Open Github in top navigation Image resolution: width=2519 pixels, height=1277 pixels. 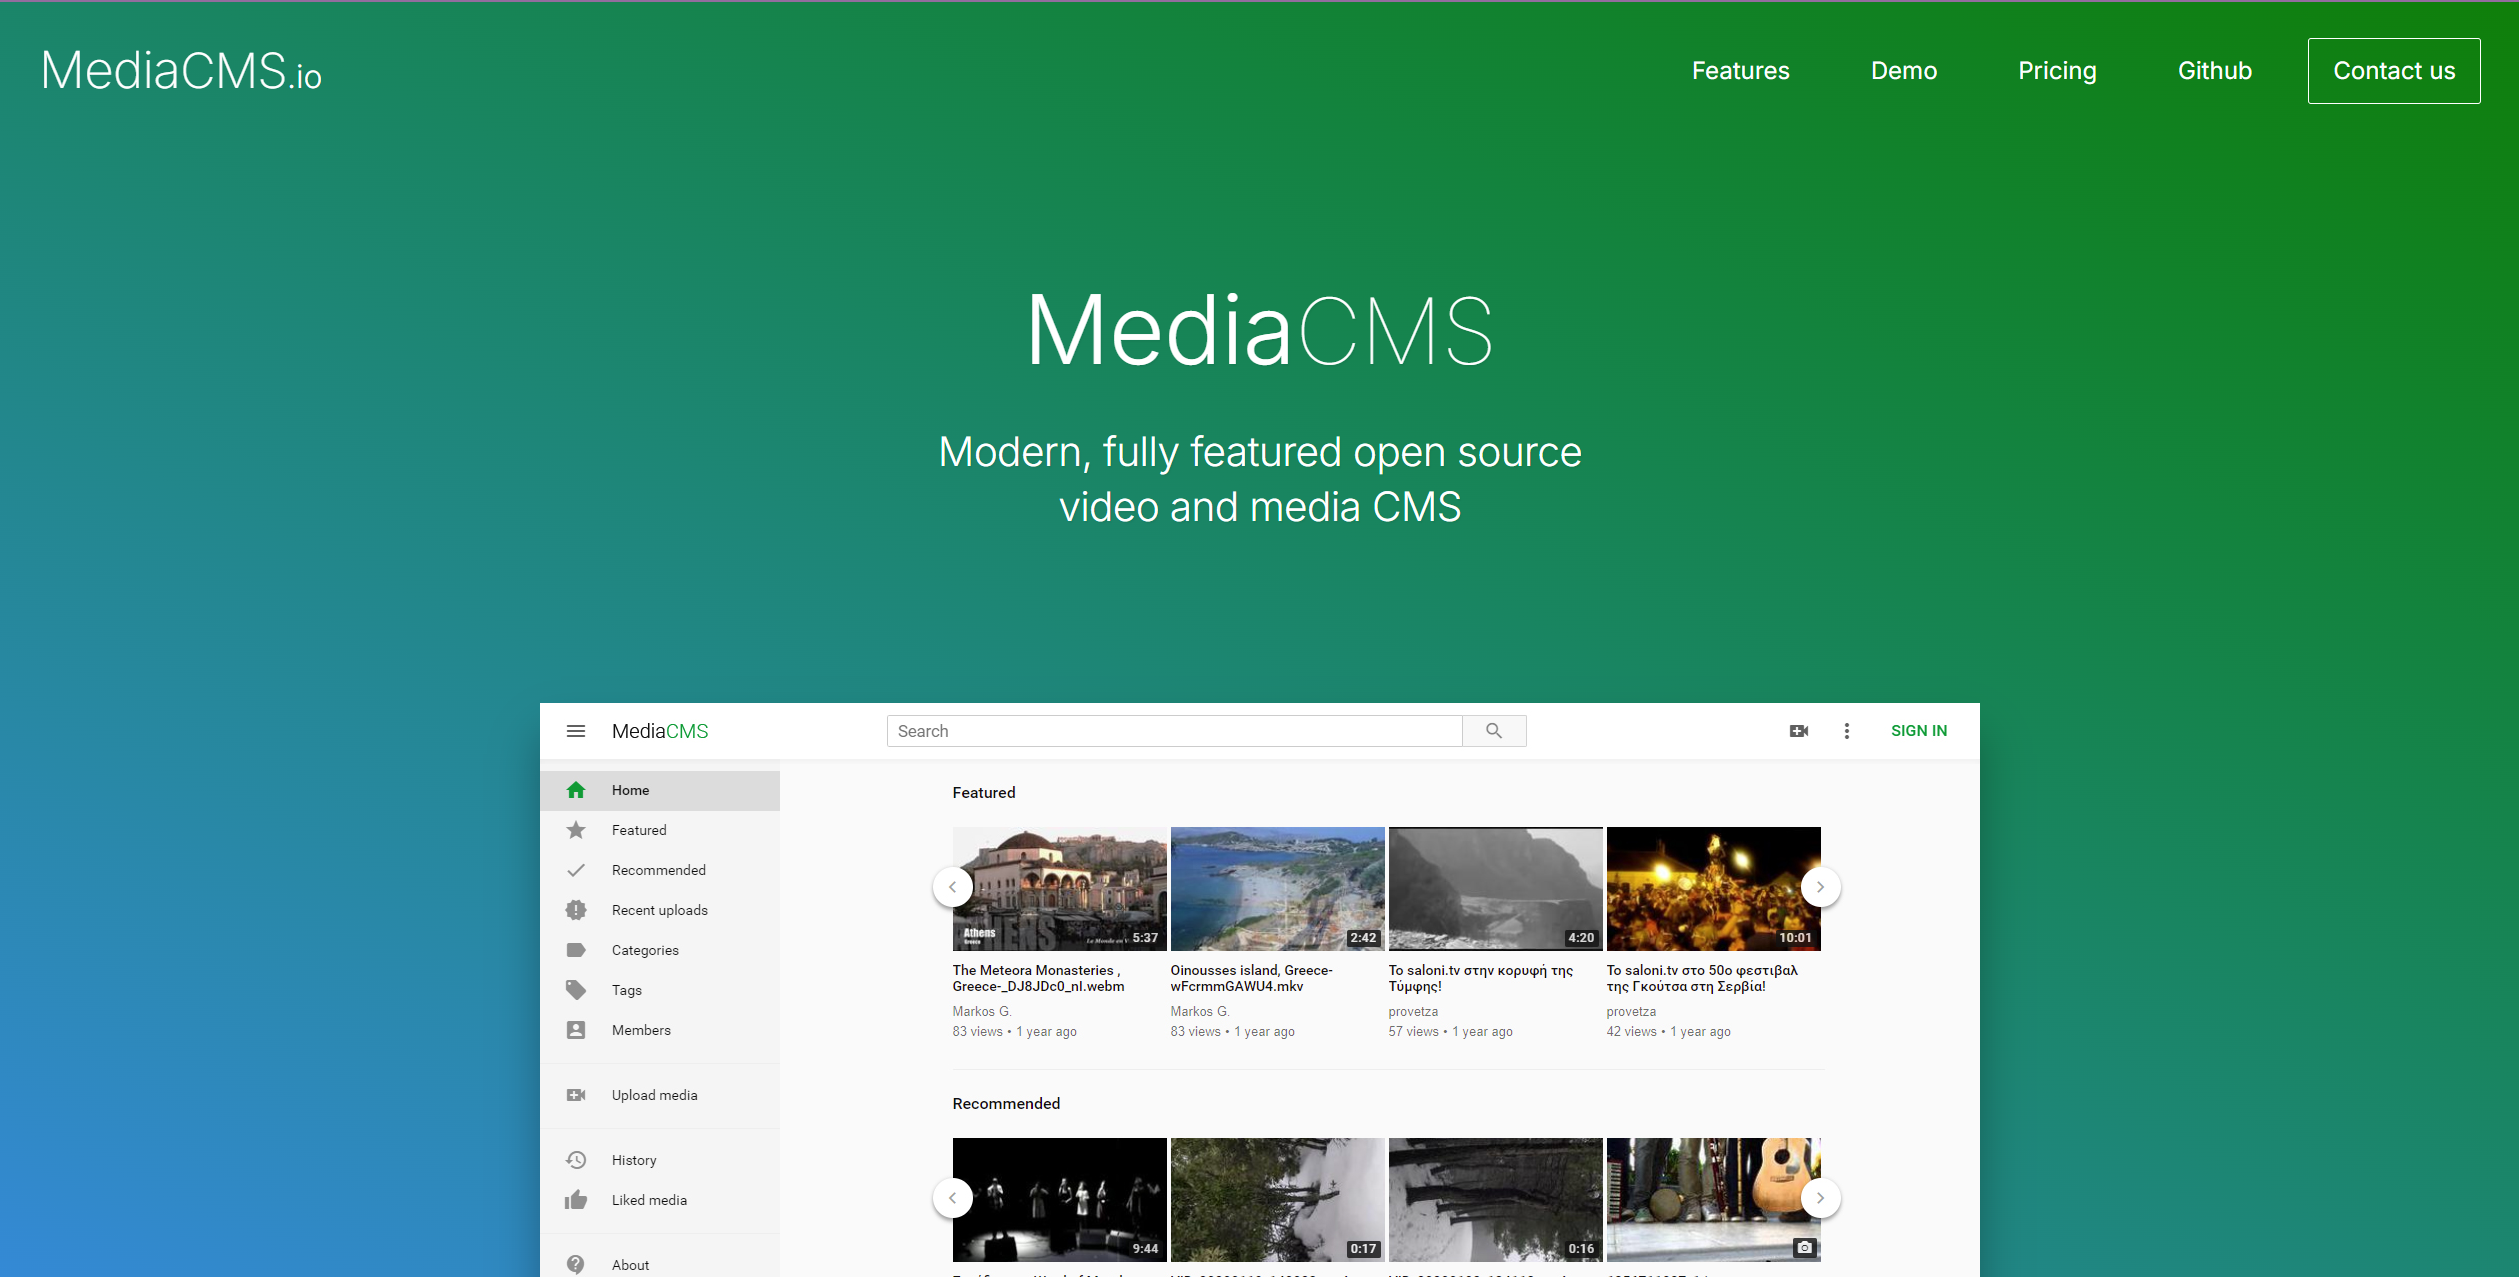pyautogui.click(x=2215, y=71)
